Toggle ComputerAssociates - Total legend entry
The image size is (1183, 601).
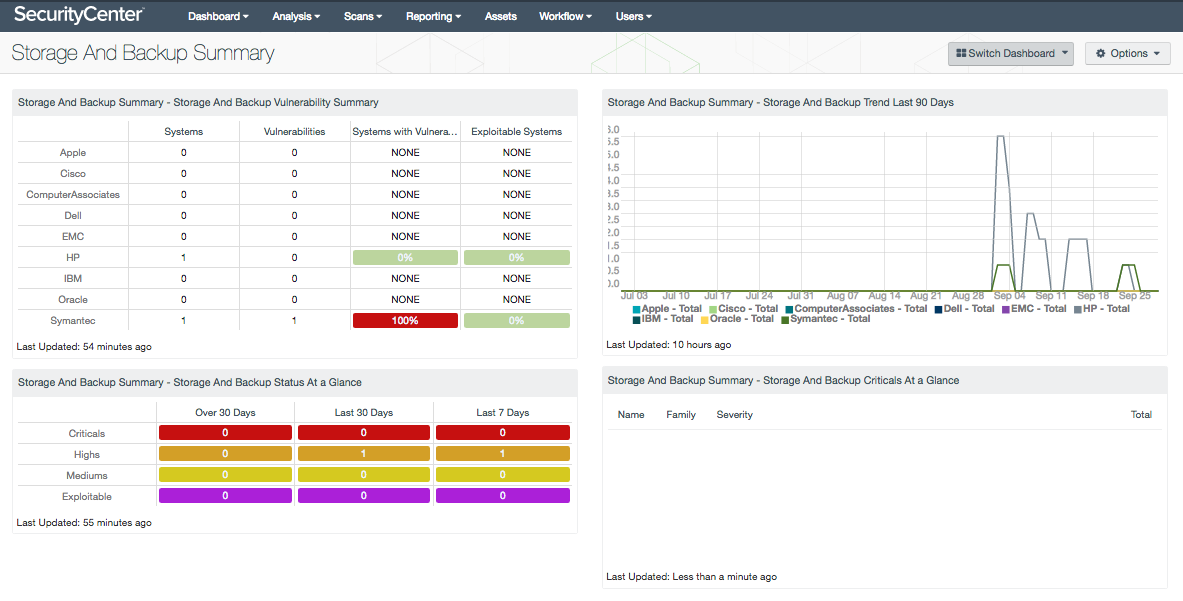856,308
